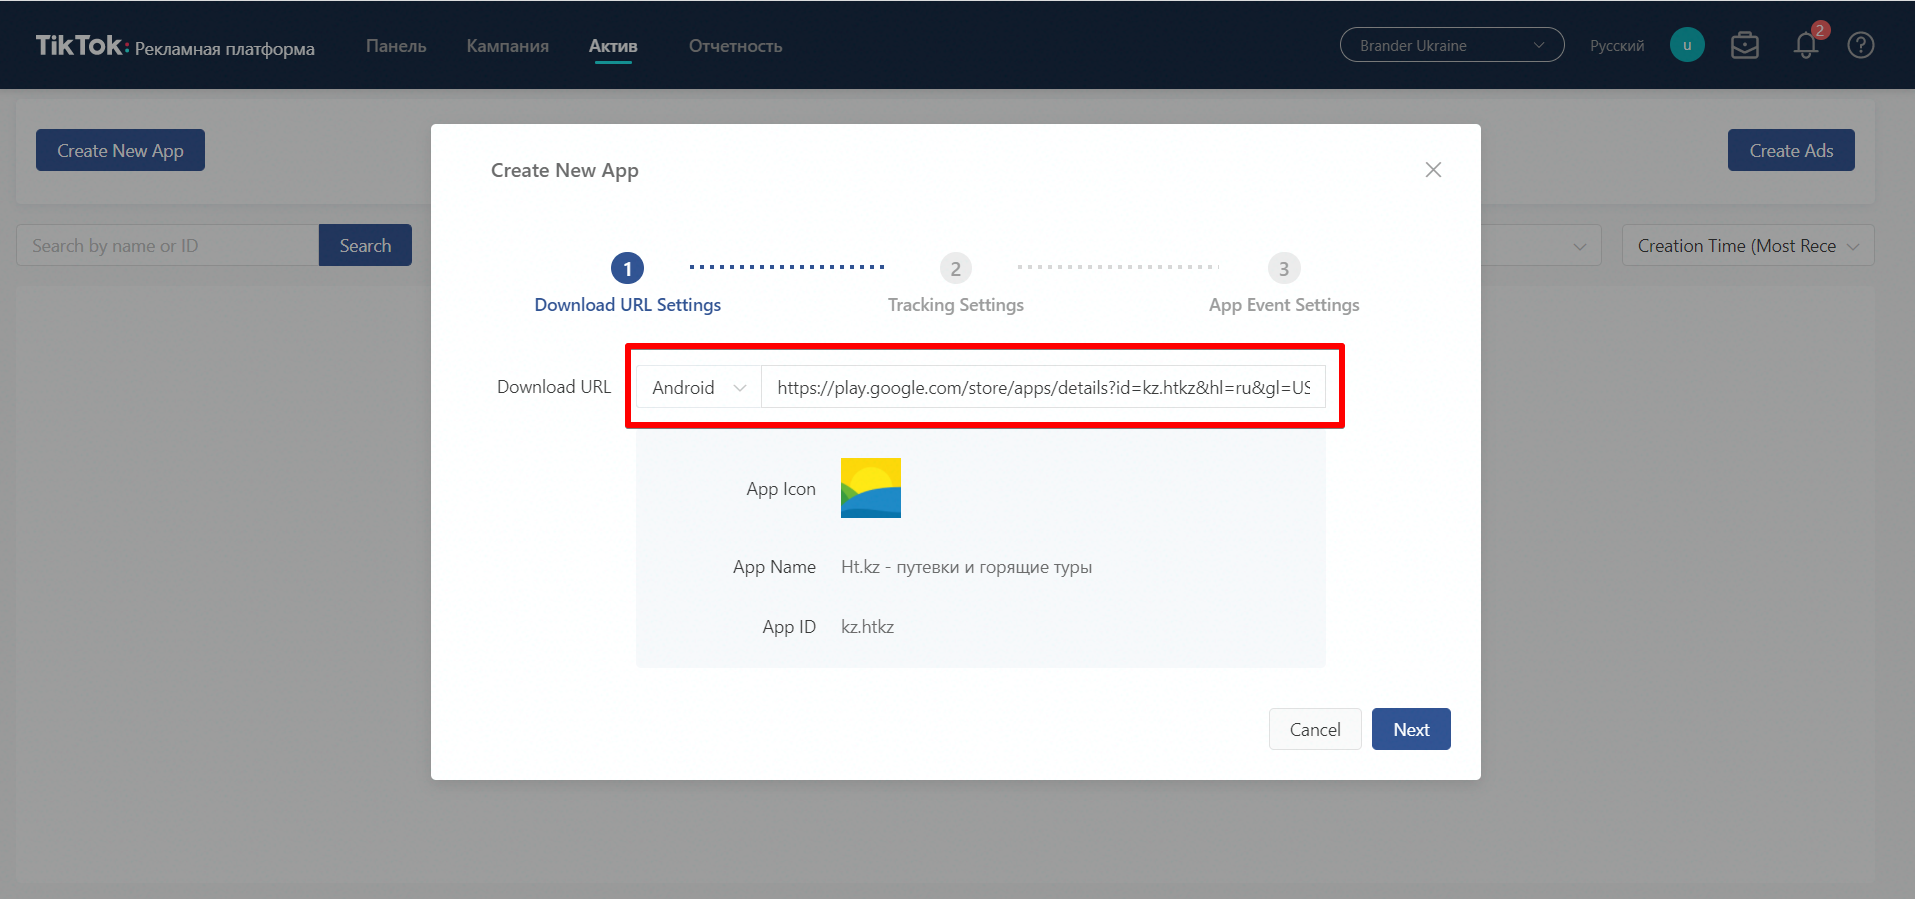Select step 1 Download URL Settings circle
Viewport: 1915px width, 899px height.
point(627,268)
